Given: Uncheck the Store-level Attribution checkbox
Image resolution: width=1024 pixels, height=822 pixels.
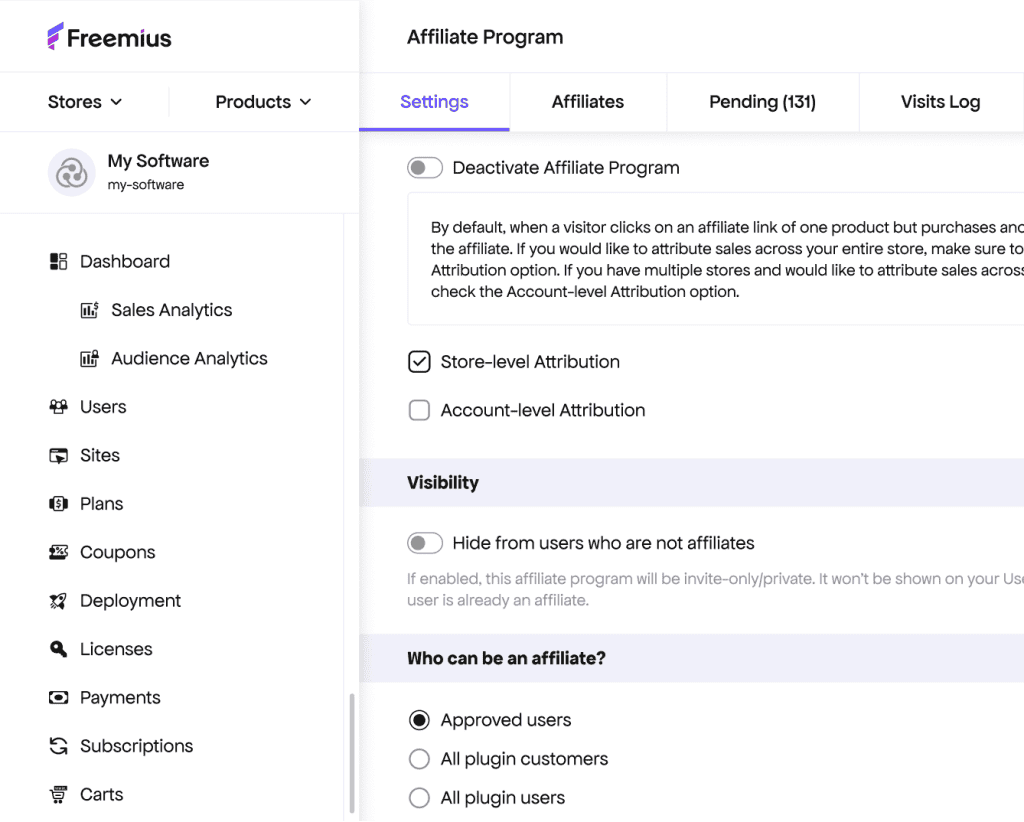Looking at the screenshot, I should [x=419, y=362].
